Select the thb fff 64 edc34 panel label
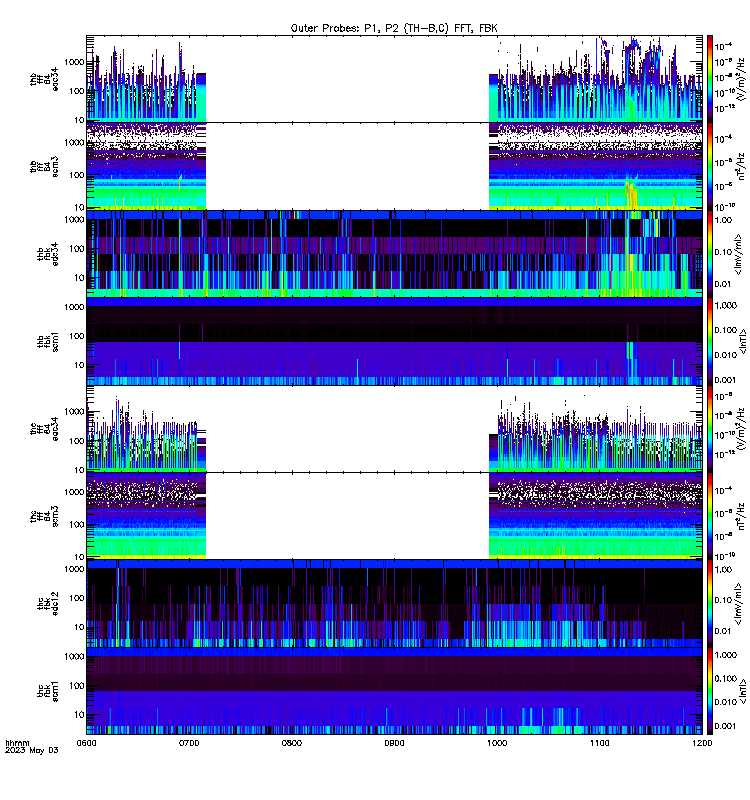Screen dimensions: 750x800 [44, 79]
